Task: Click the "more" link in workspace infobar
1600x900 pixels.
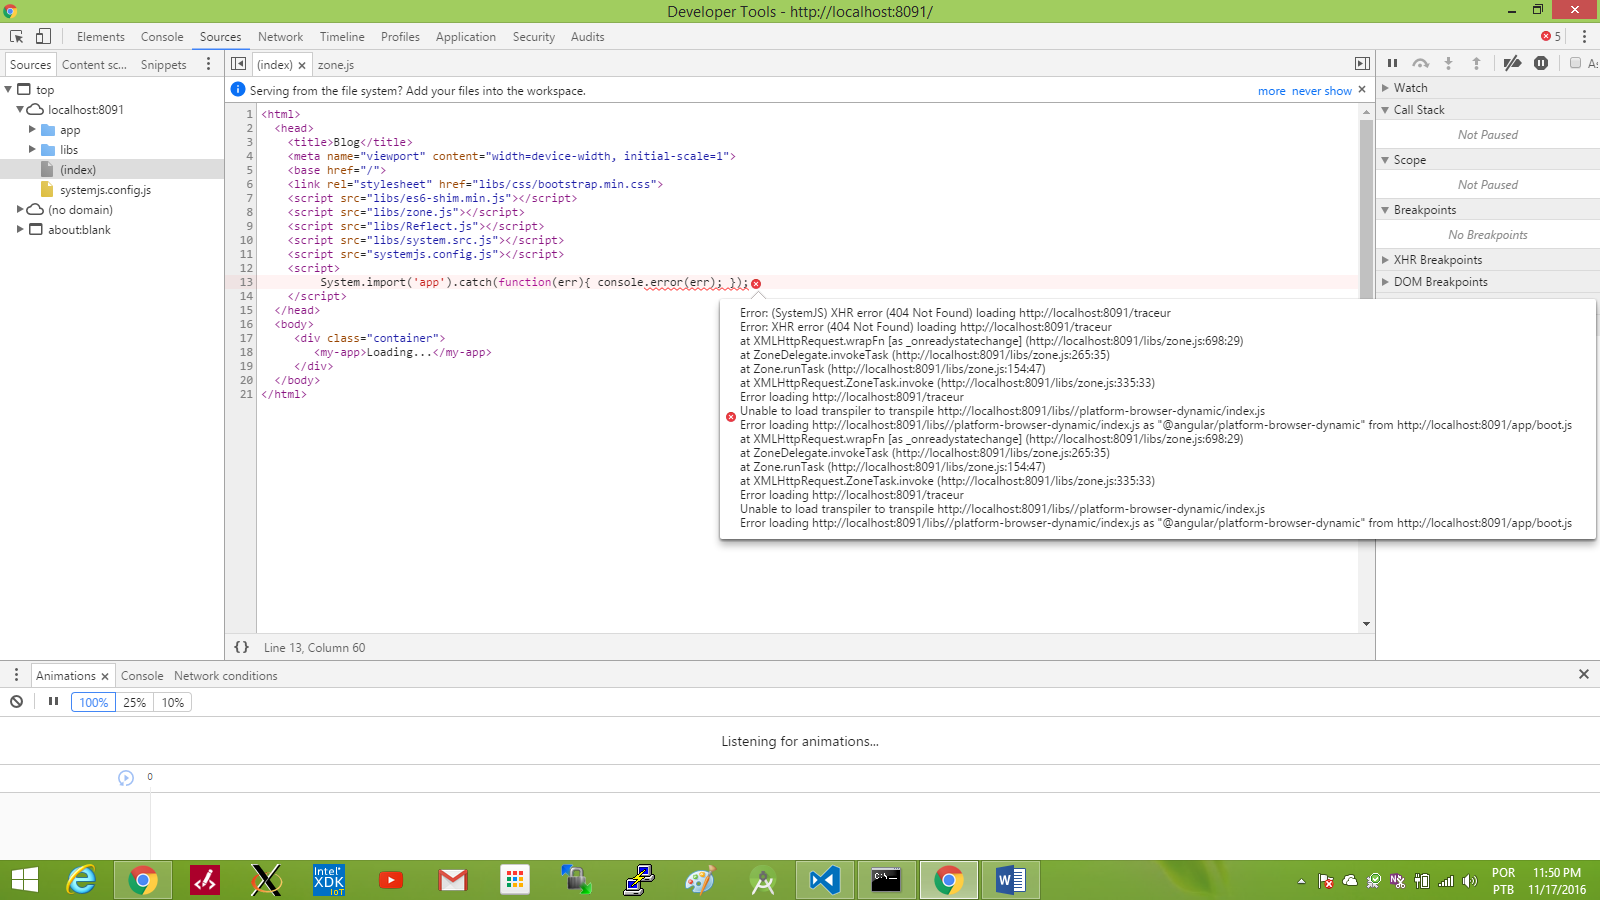Action: (x=1271, y=91)
